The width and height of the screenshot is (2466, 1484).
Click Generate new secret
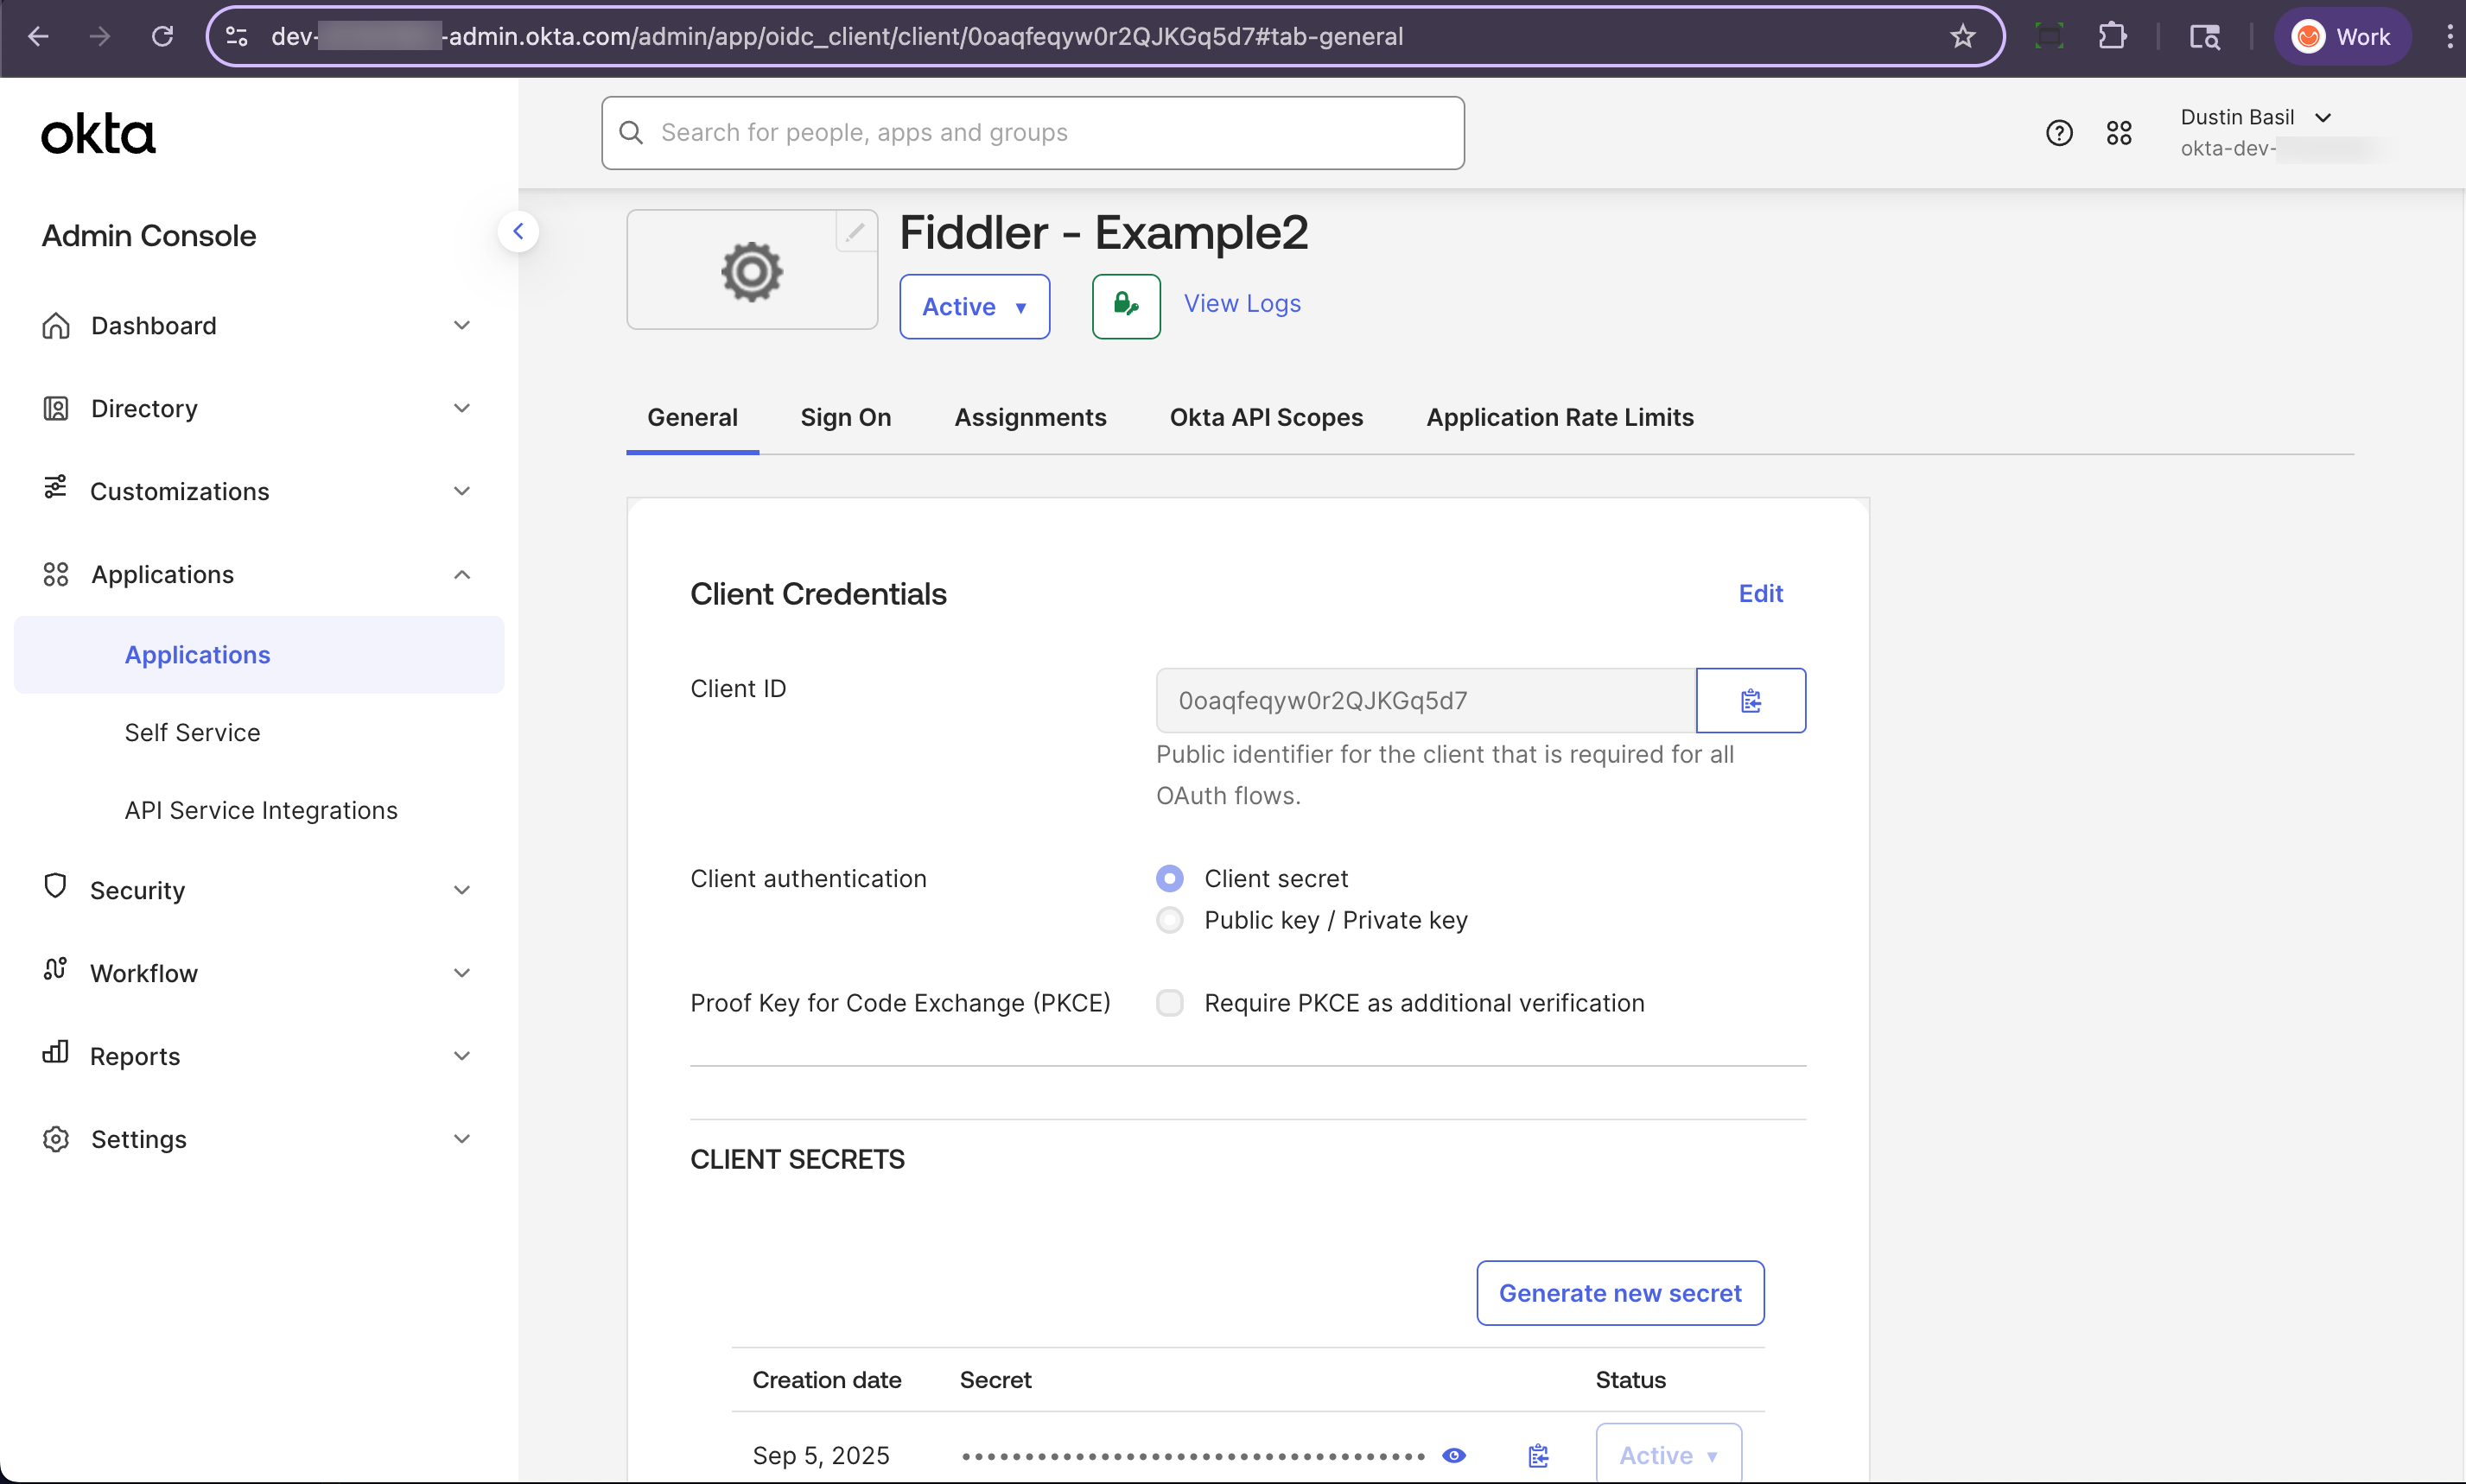point(1619,1292)
